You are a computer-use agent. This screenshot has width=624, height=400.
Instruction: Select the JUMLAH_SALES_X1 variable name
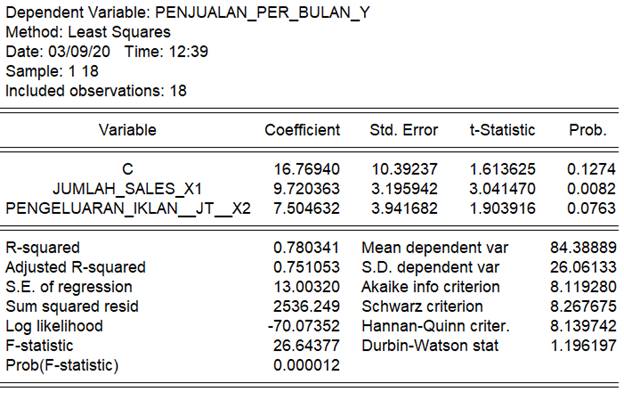(x=127, y=188)
